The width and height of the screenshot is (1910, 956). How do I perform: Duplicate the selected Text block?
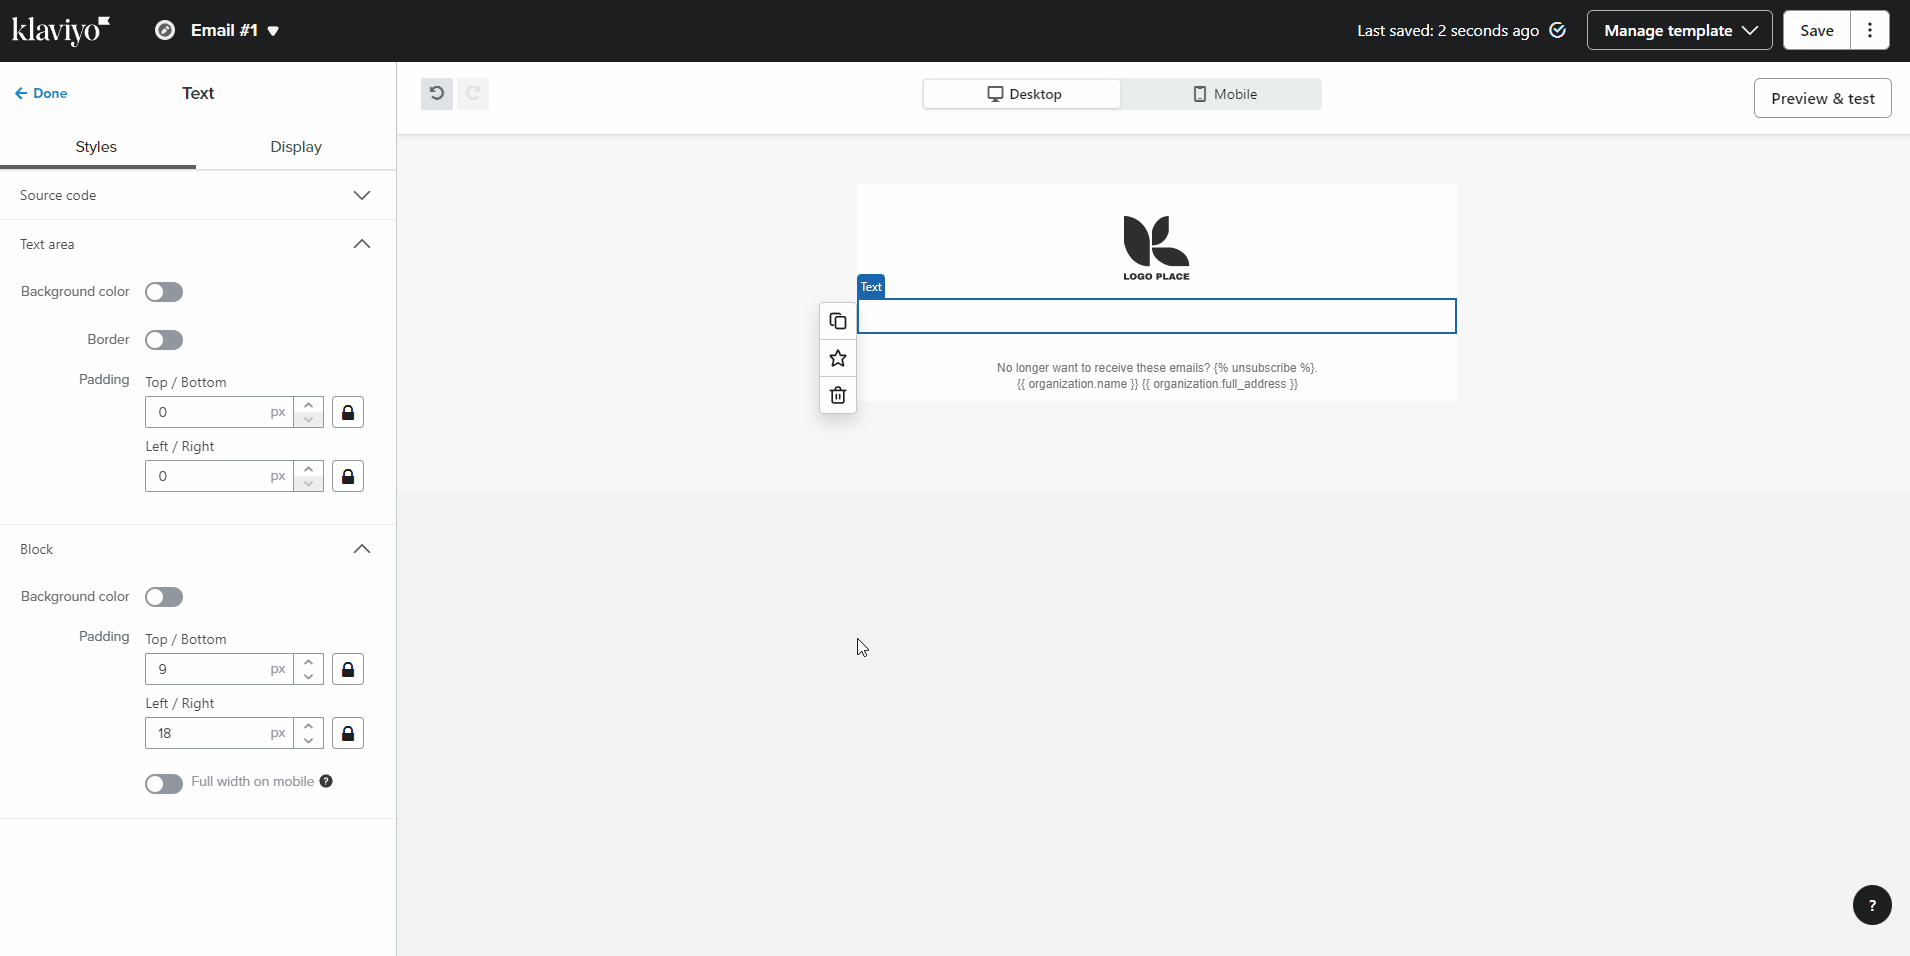(838, 321)
